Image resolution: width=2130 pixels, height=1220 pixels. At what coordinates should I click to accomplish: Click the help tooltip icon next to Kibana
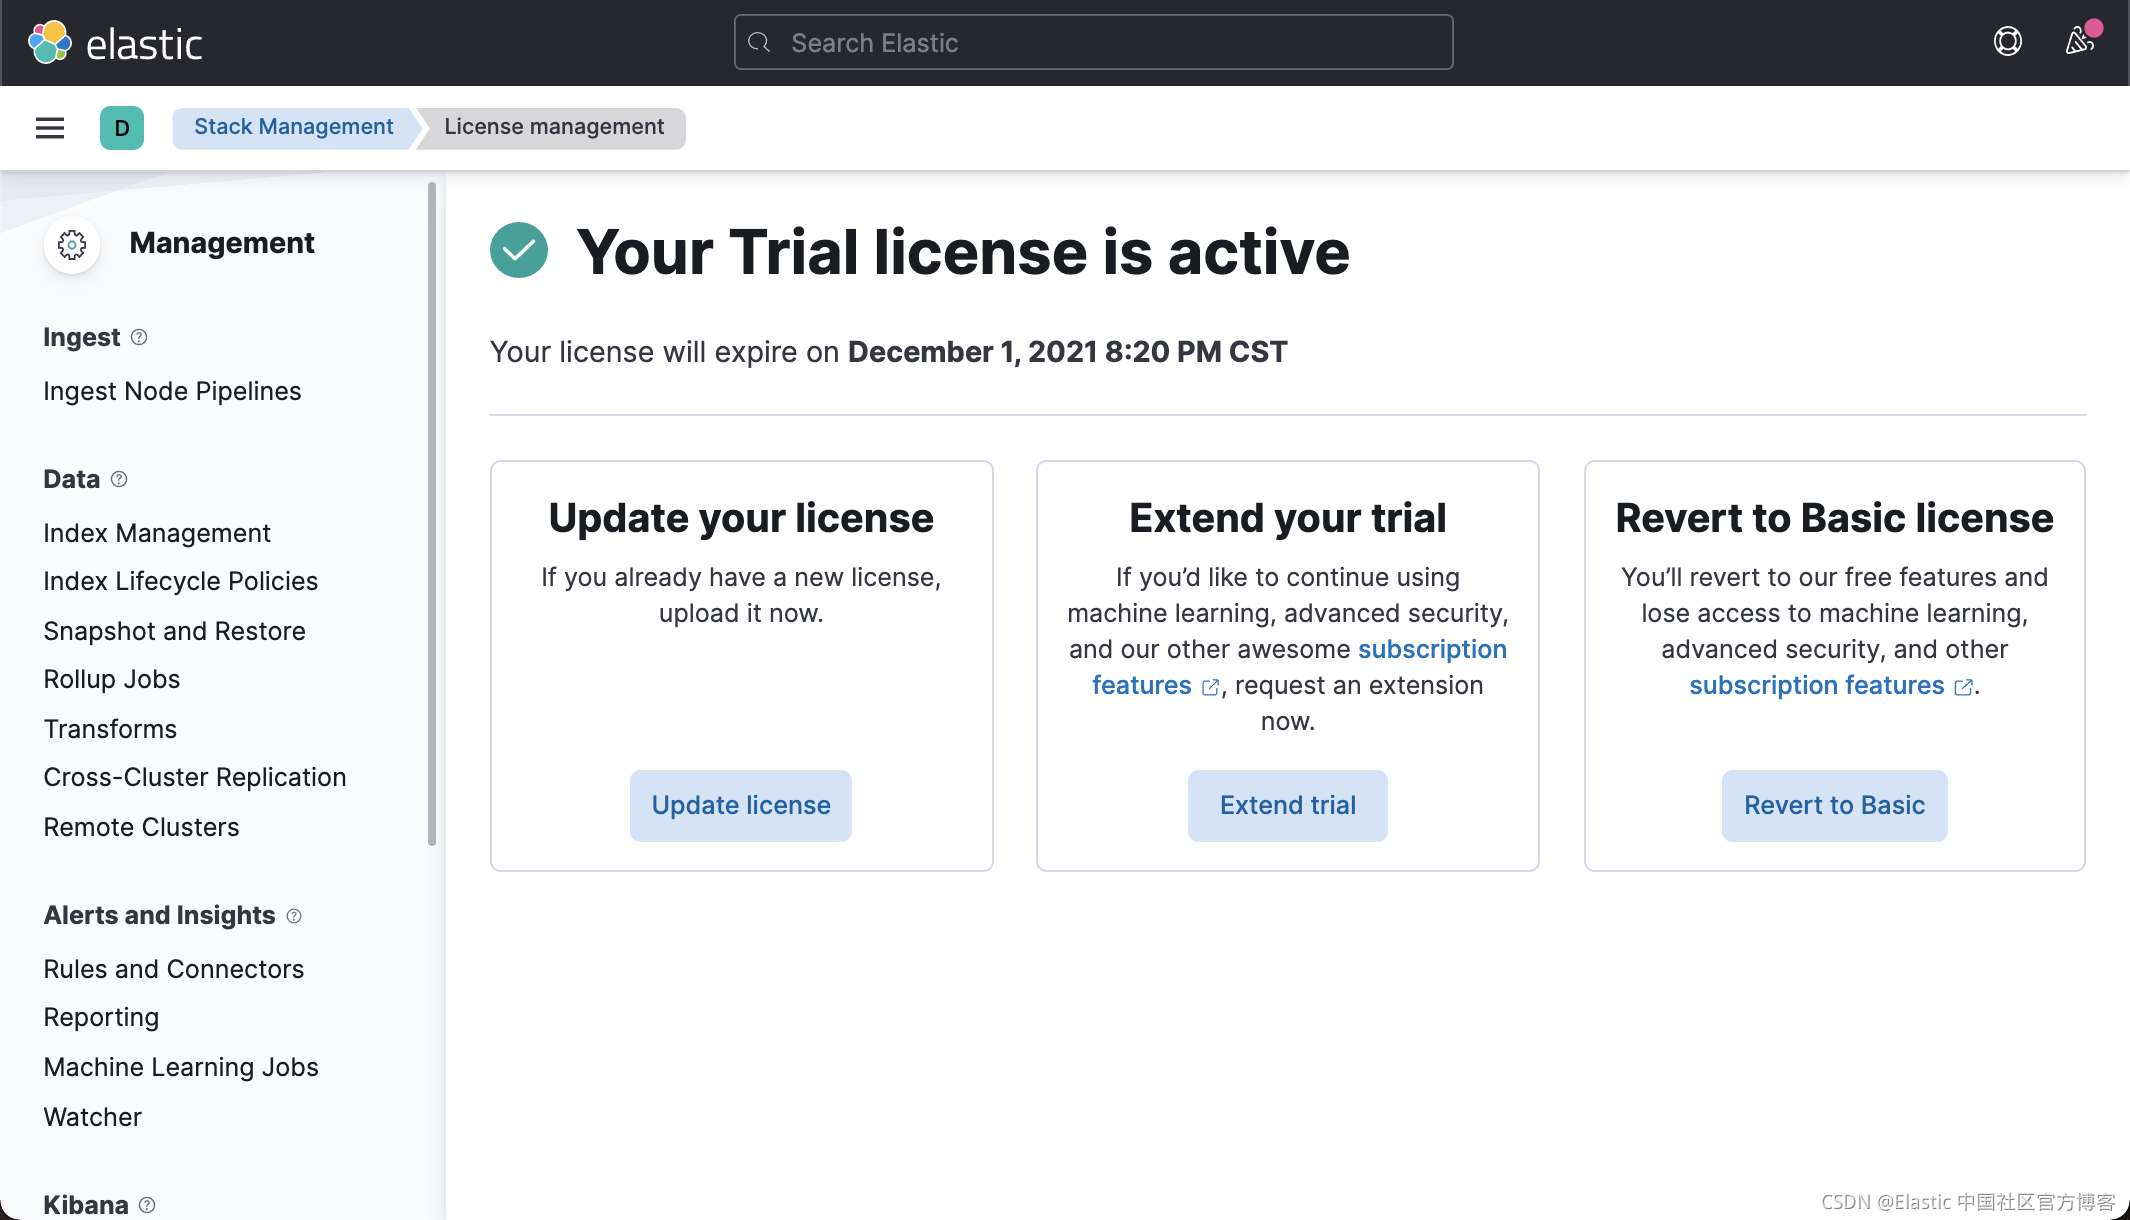tap(146, 1205)
